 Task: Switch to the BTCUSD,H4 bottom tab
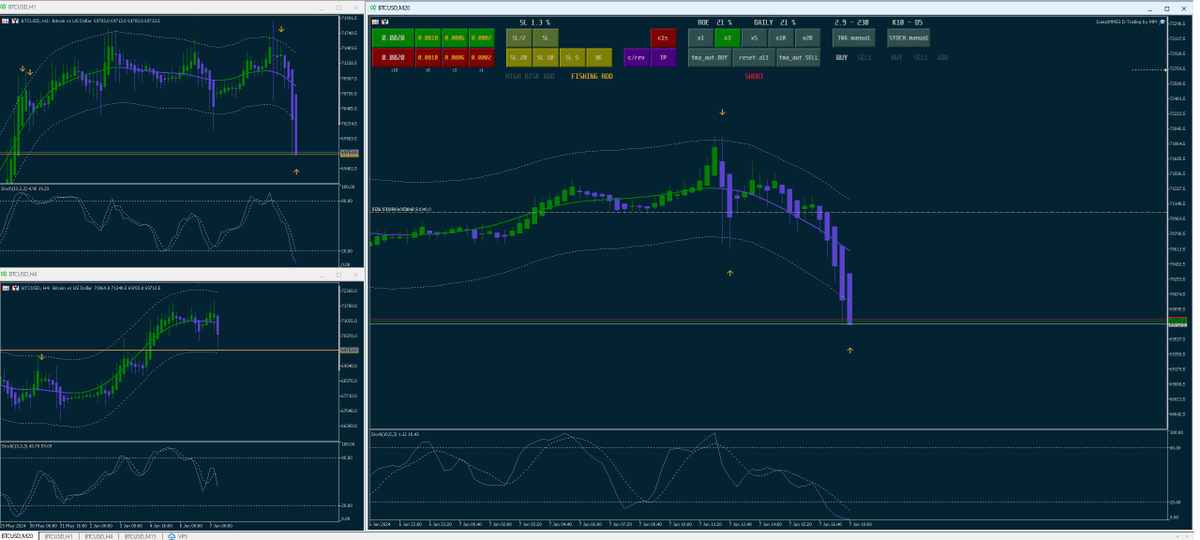[x=98, y=536]
